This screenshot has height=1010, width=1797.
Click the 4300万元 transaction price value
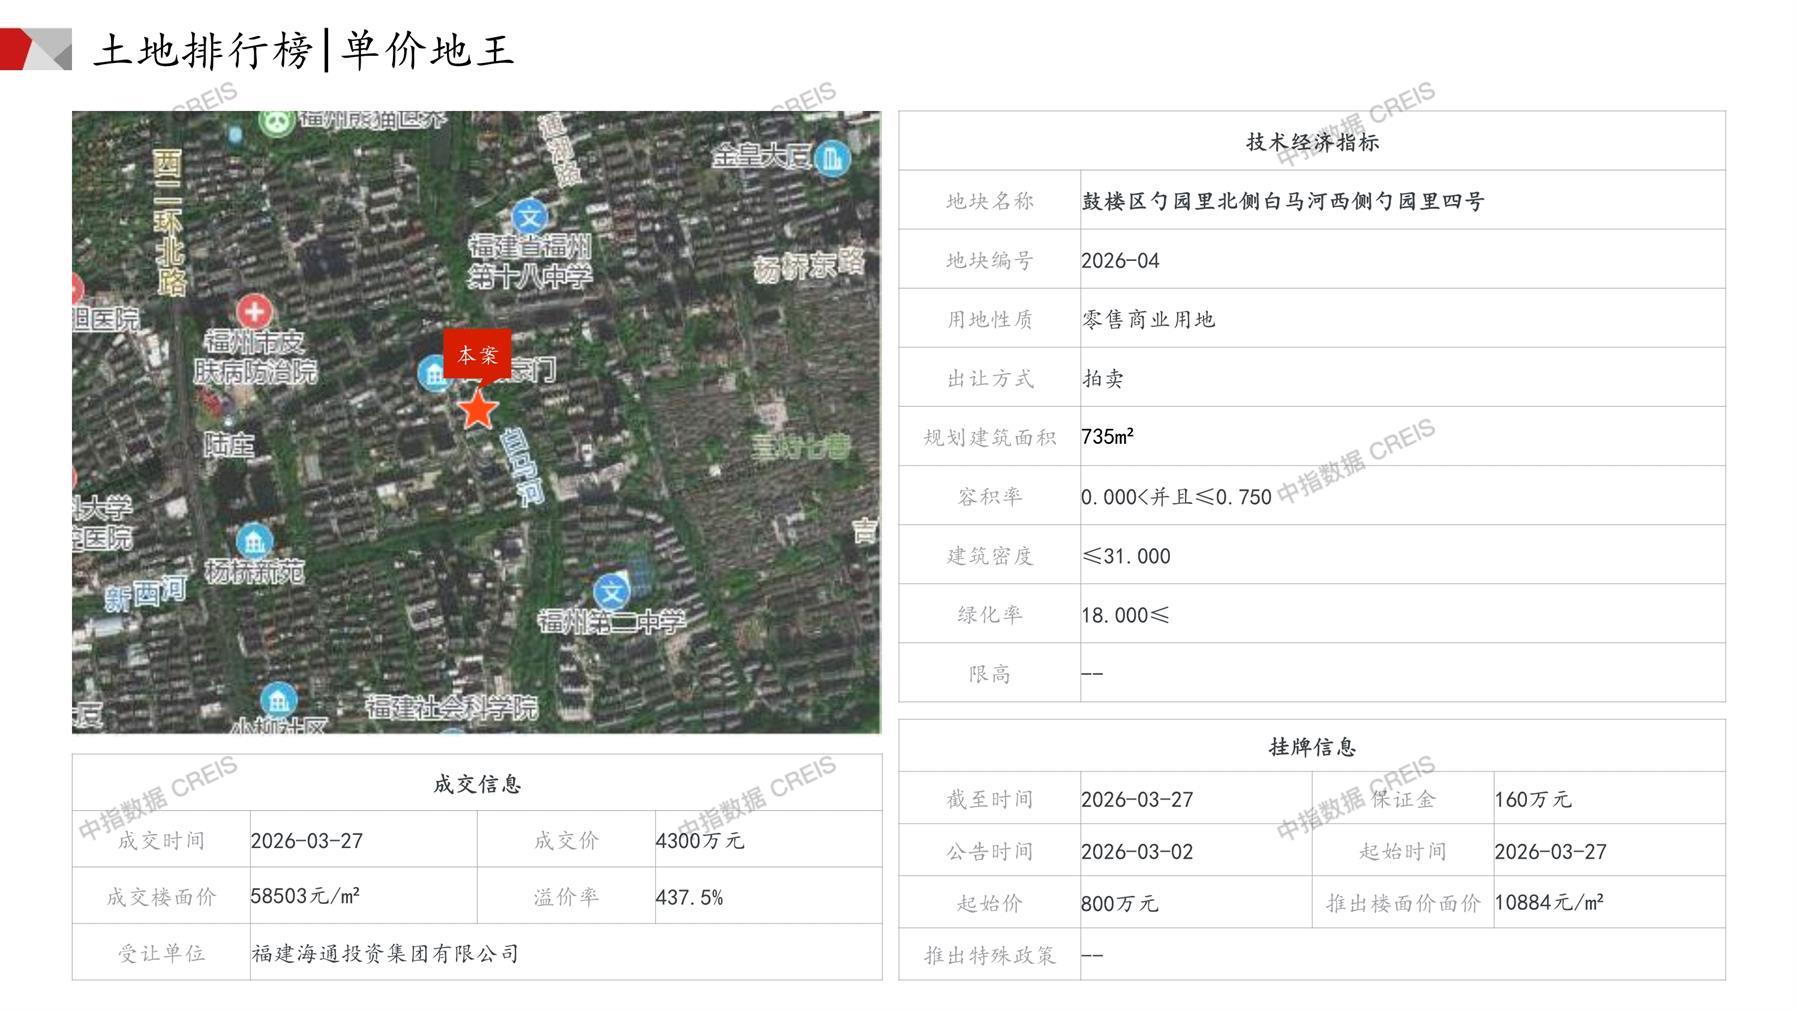point(699,841)
